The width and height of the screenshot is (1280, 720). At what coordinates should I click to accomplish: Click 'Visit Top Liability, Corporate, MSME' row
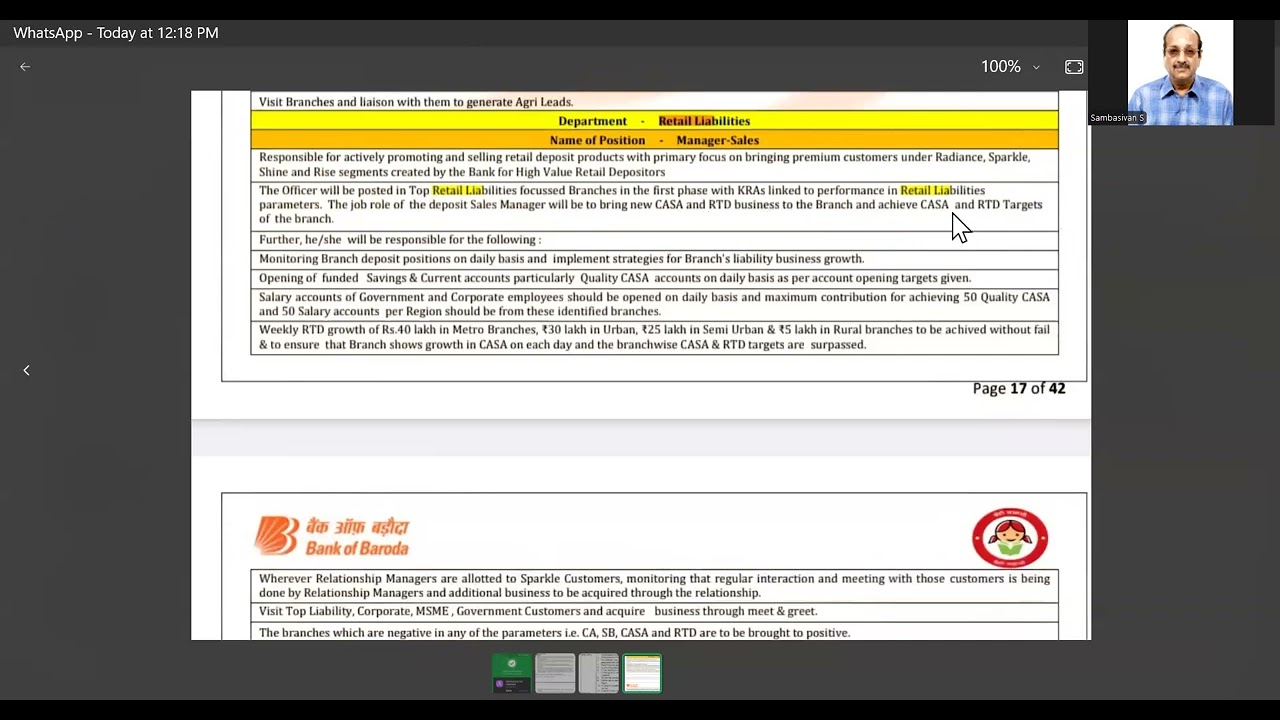[x=654, y=611]
